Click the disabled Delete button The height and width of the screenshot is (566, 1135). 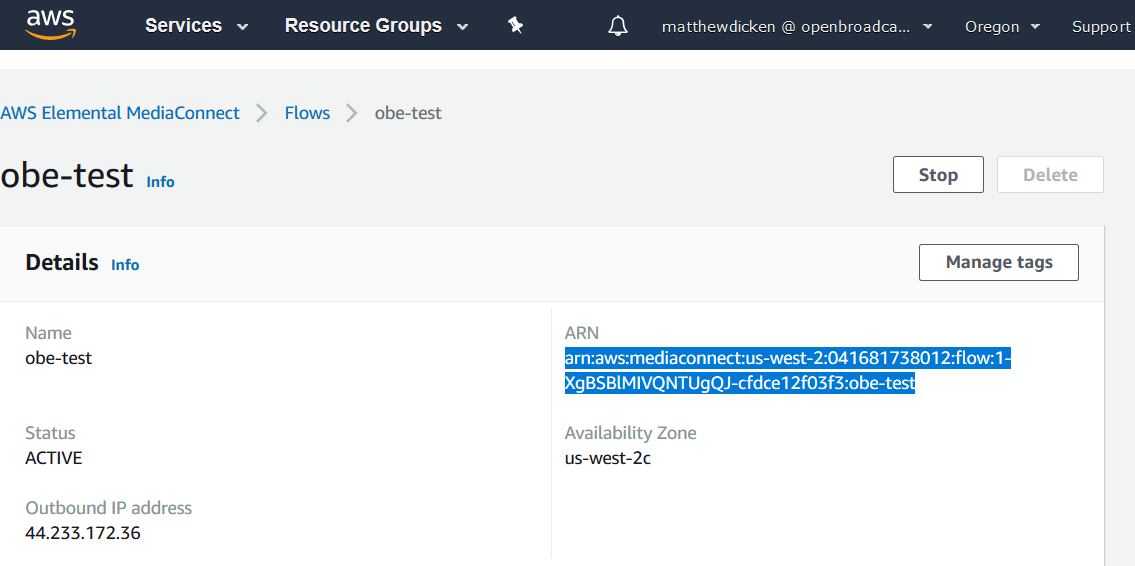1050,174
